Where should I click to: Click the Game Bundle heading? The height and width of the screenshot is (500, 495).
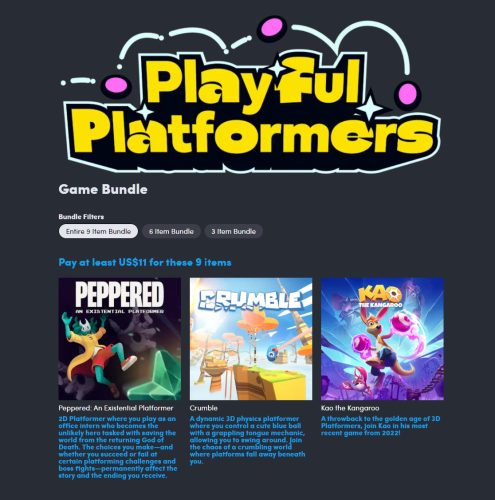point(103,189)
